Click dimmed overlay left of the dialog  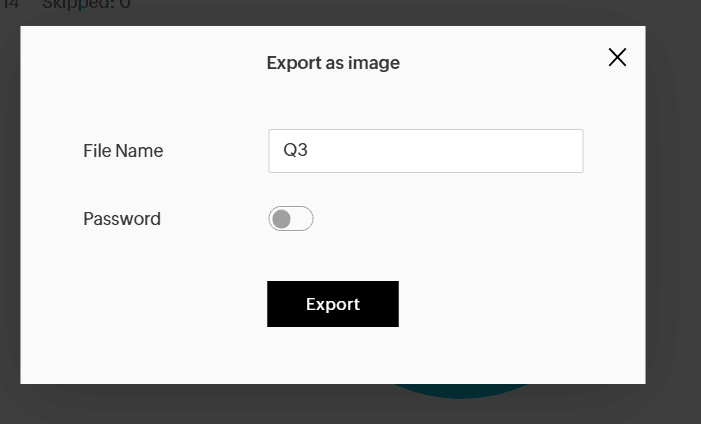(9, 200)
